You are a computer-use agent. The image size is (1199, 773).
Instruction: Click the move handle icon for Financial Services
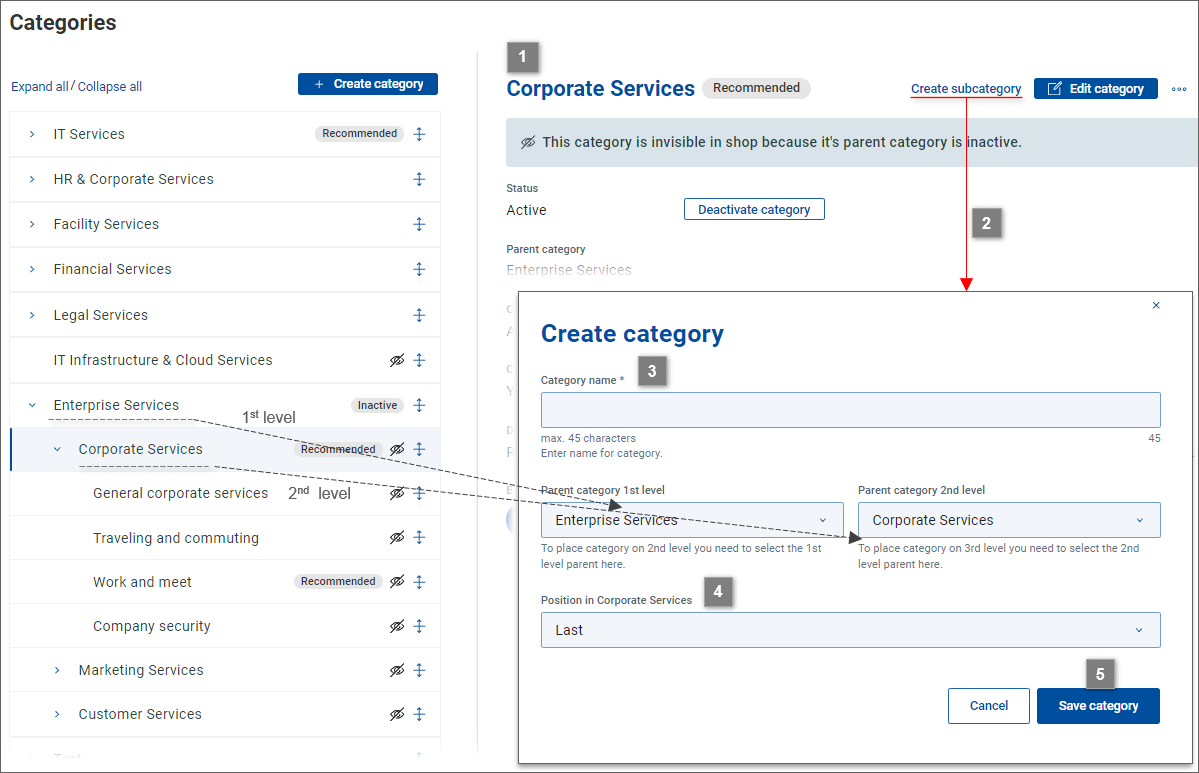pos(420,269)
